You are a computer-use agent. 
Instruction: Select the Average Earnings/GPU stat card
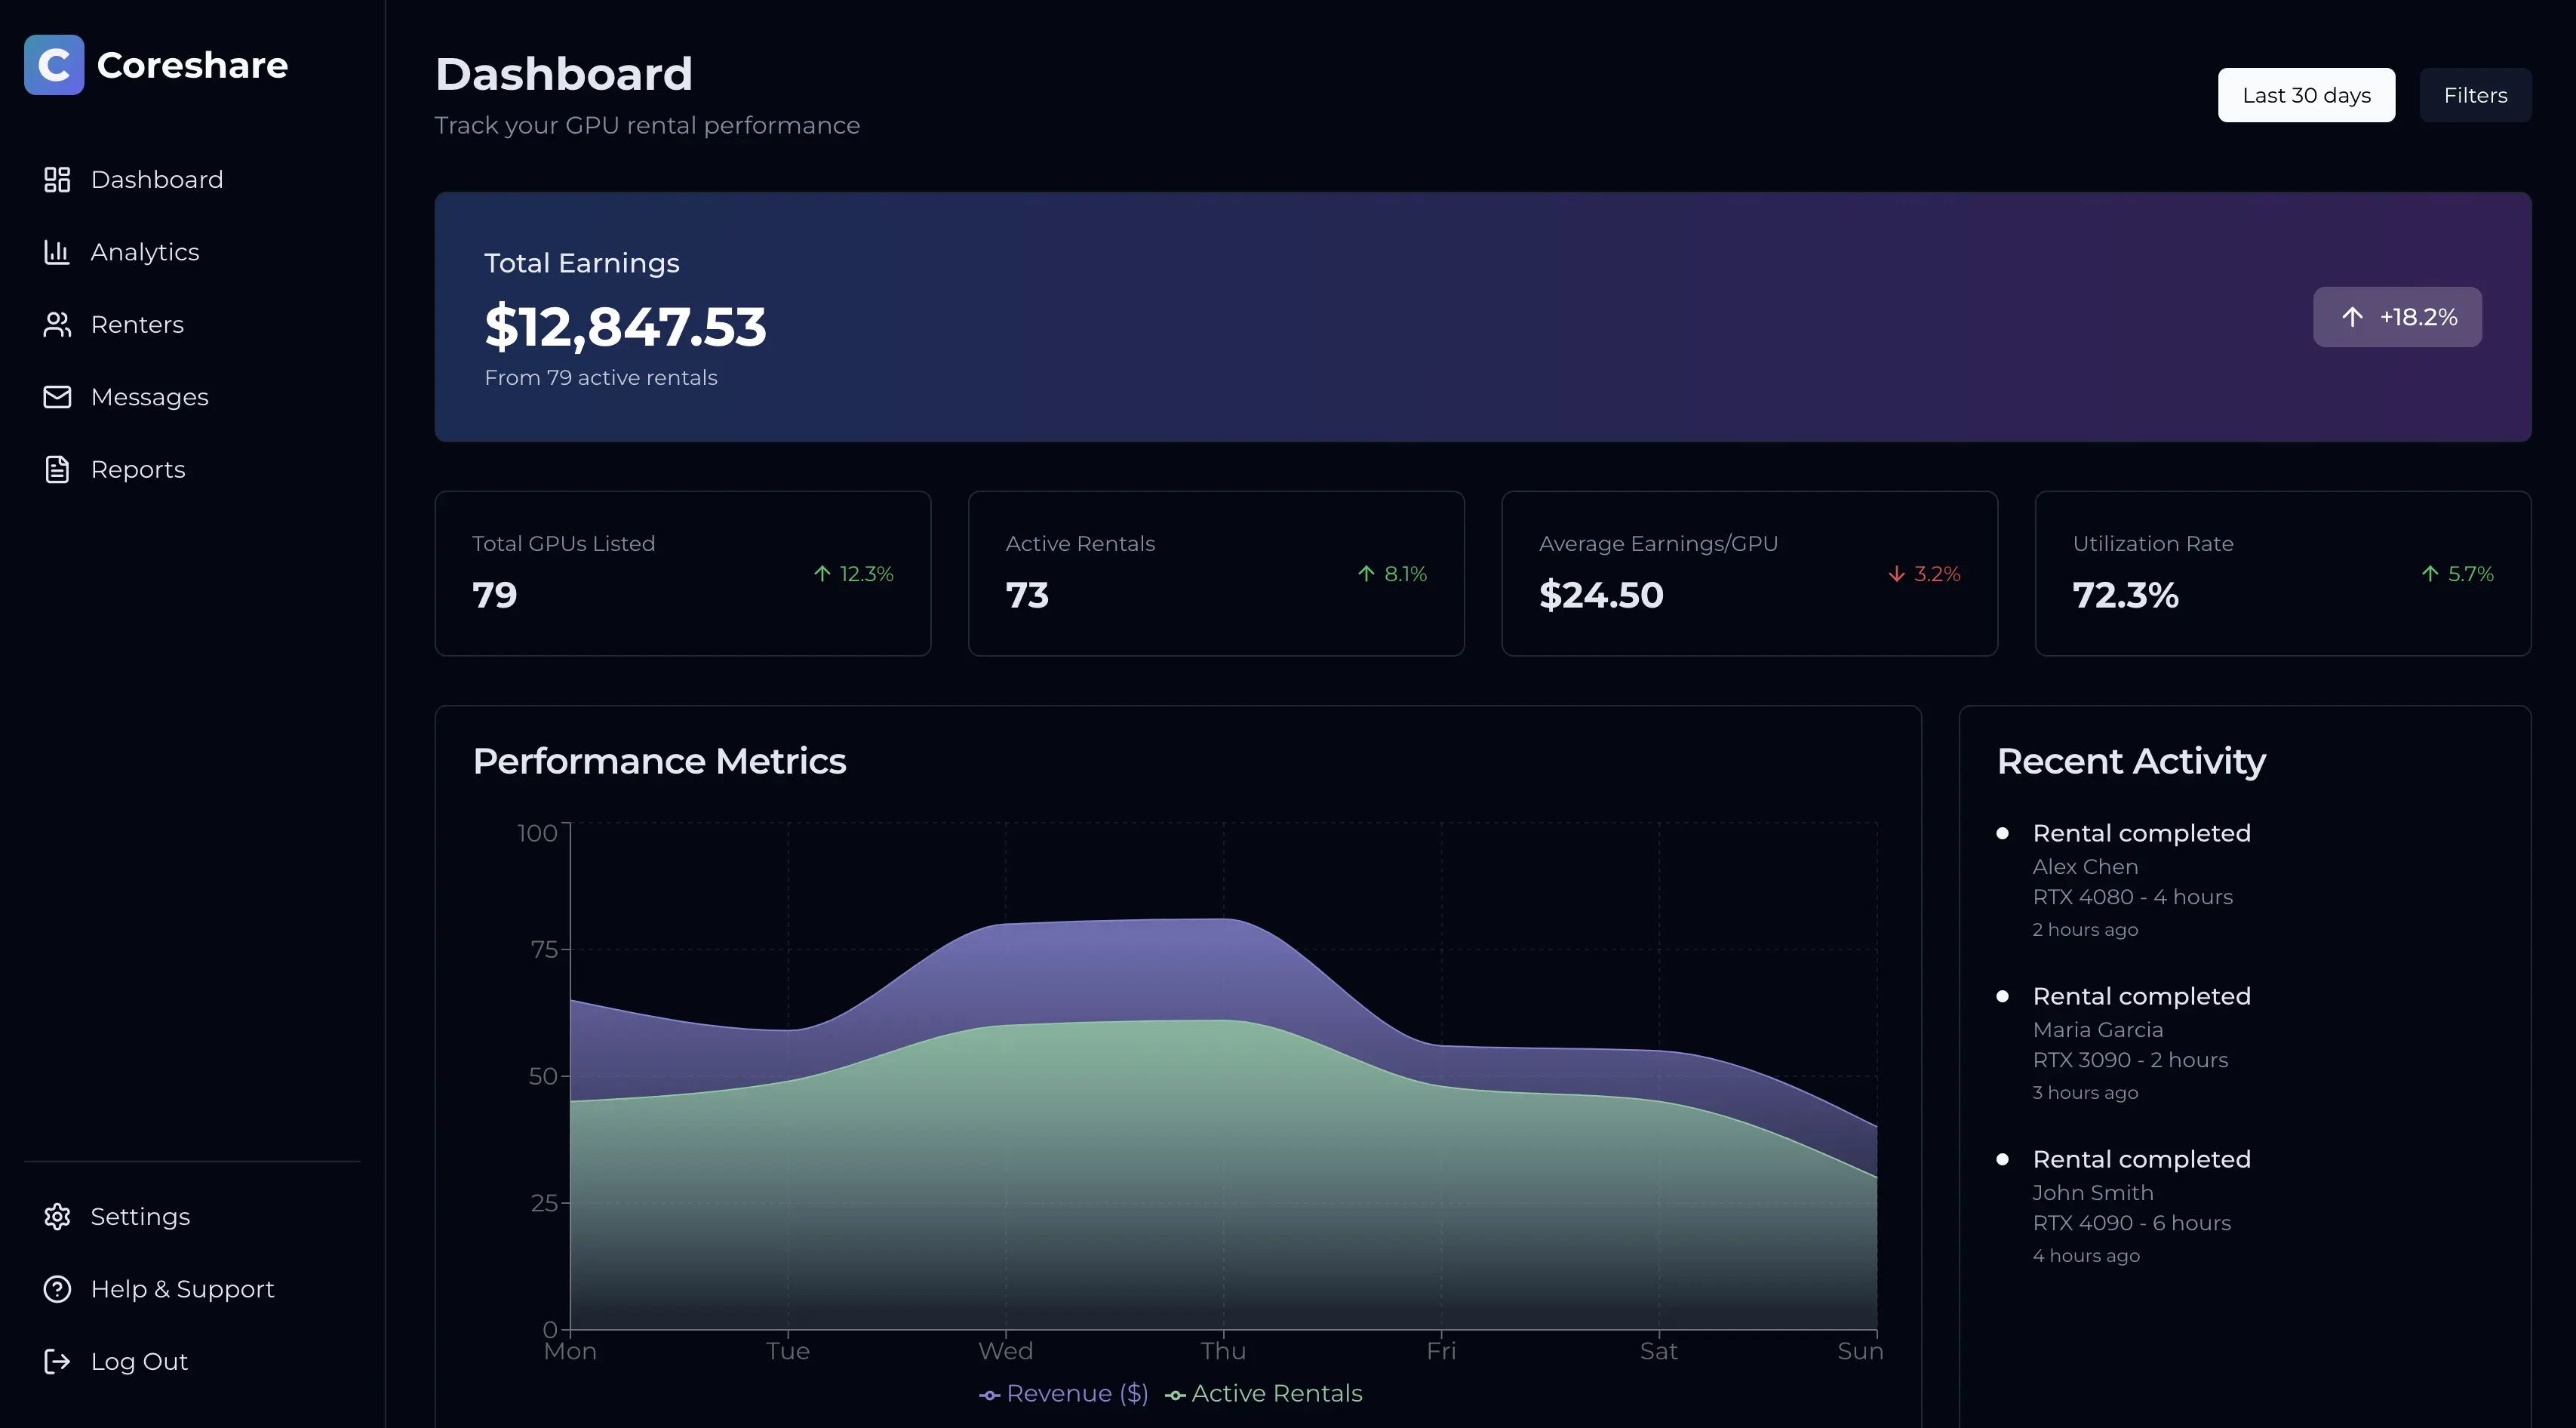(1748, 574)
